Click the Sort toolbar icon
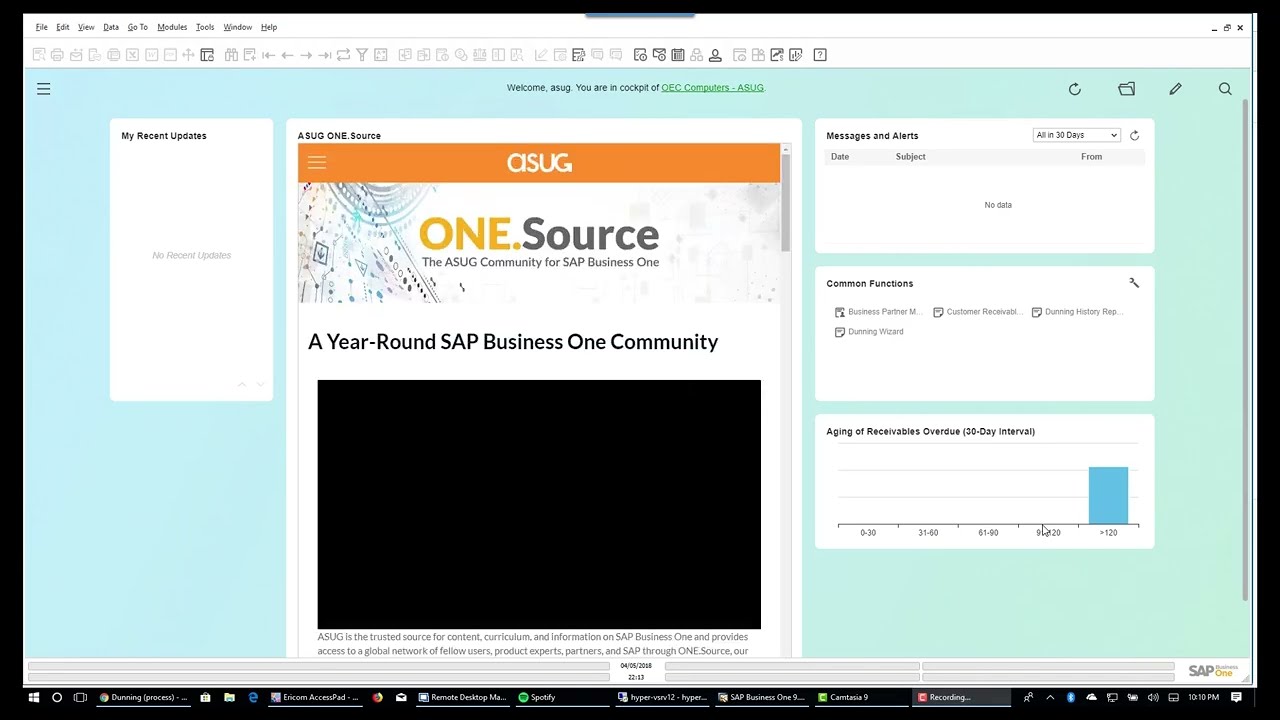 click(x=381, y=55)
